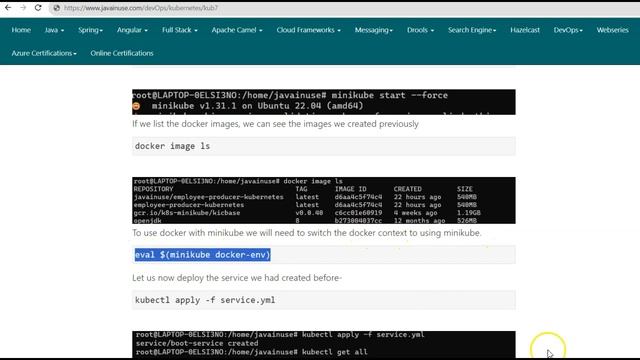Image resolution: width=640 pixels, height=360 pixels.
Task: Expand the Azure Certifications dropdown
Action: pos(44,53)
